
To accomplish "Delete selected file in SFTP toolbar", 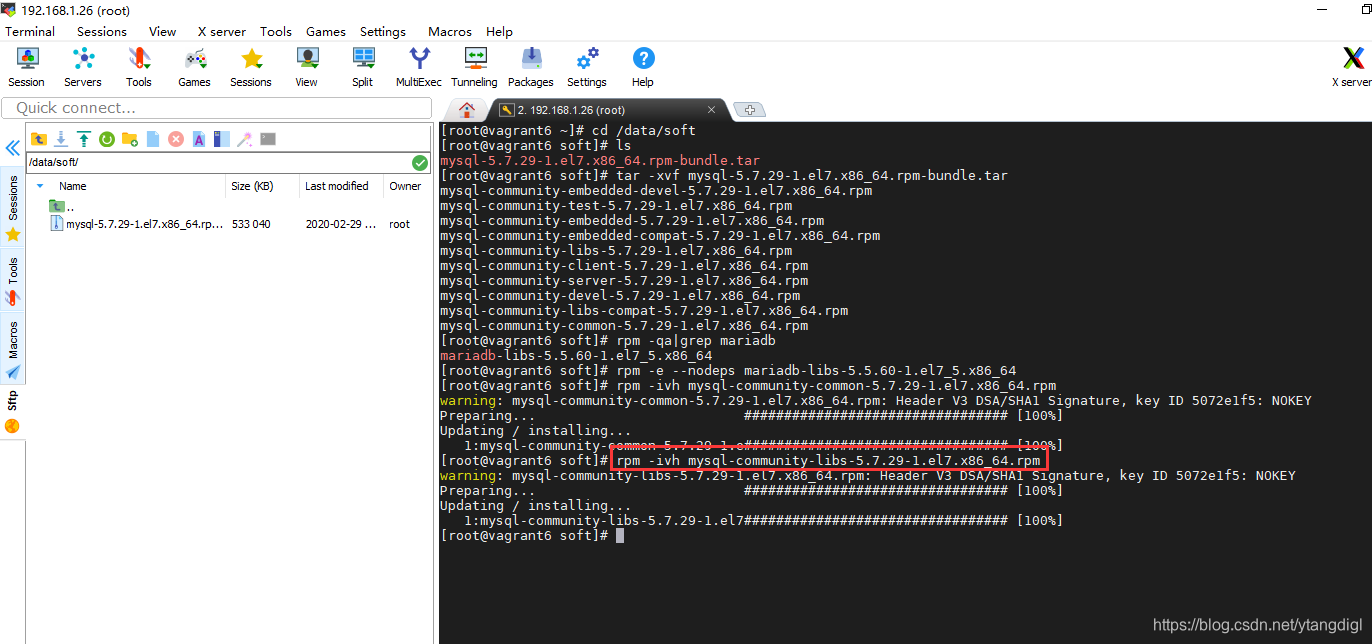I will coord(176,139).
